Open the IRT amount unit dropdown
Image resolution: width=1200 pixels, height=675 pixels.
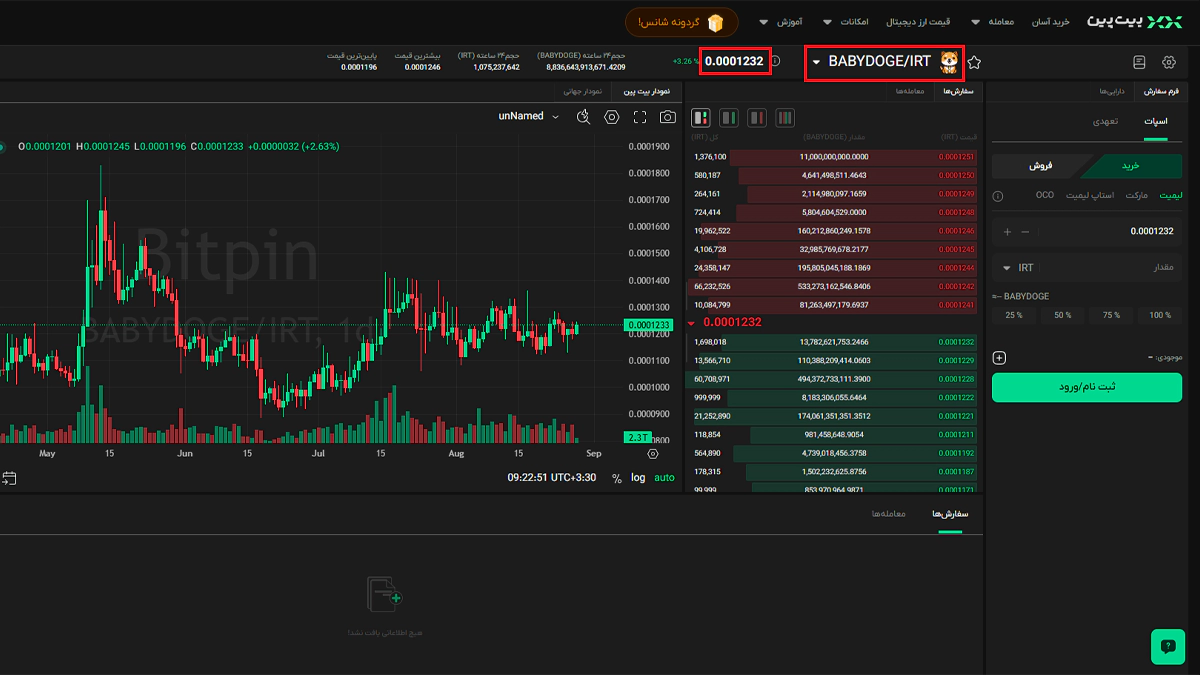(x=1019, y=268)
